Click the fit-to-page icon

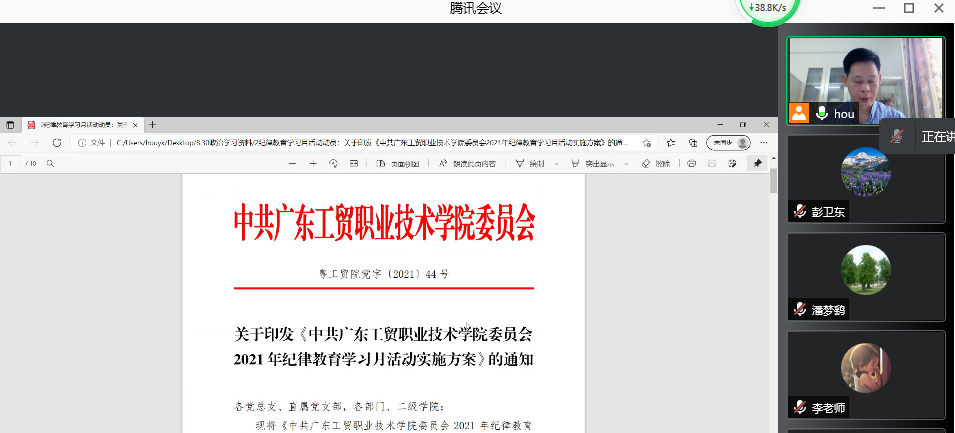pyautogui.click(x=354, y=163)
